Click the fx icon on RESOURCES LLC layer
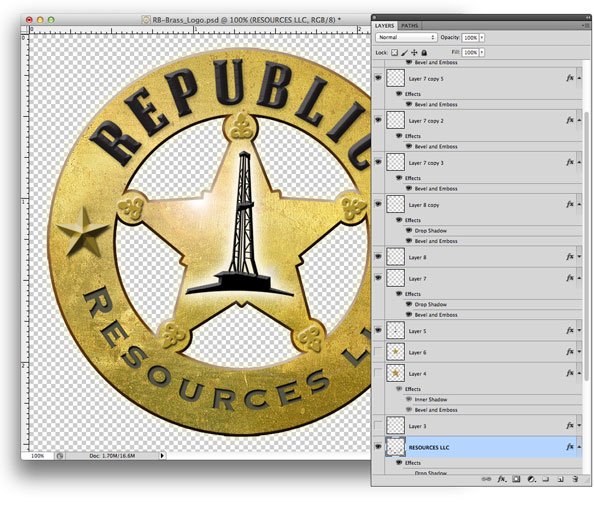This screenshot has height=518, width=594. pos(570,447)
